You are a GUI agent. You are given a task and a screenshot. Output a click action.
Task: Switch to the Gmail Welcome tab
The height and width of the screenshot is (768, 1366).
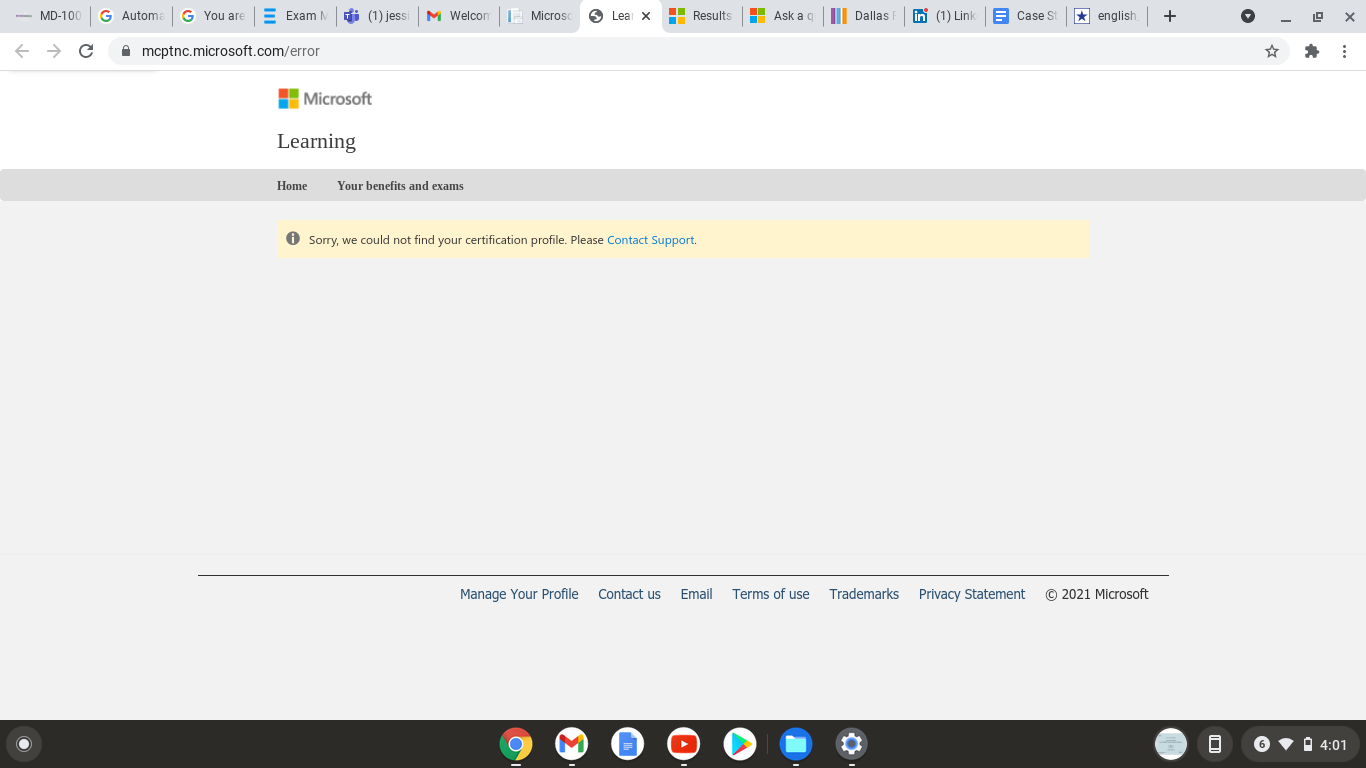tap(459, 16)
